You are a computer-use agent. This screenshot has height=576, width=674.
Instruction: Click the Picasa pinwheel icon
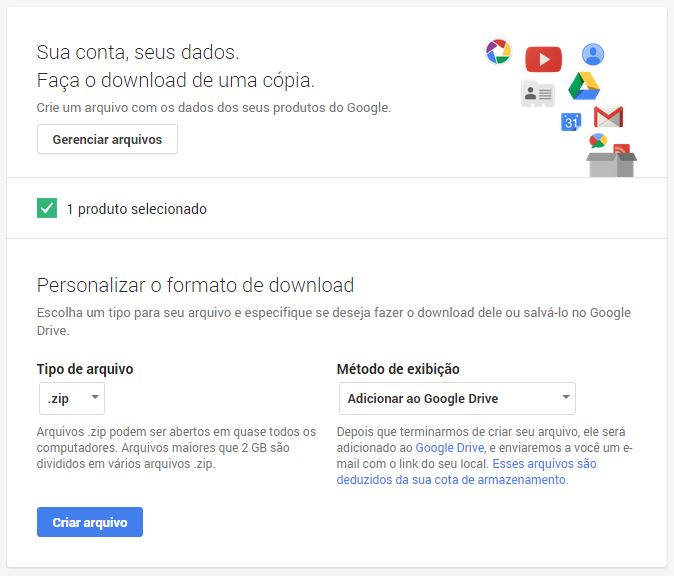click(x=498, y=51)
